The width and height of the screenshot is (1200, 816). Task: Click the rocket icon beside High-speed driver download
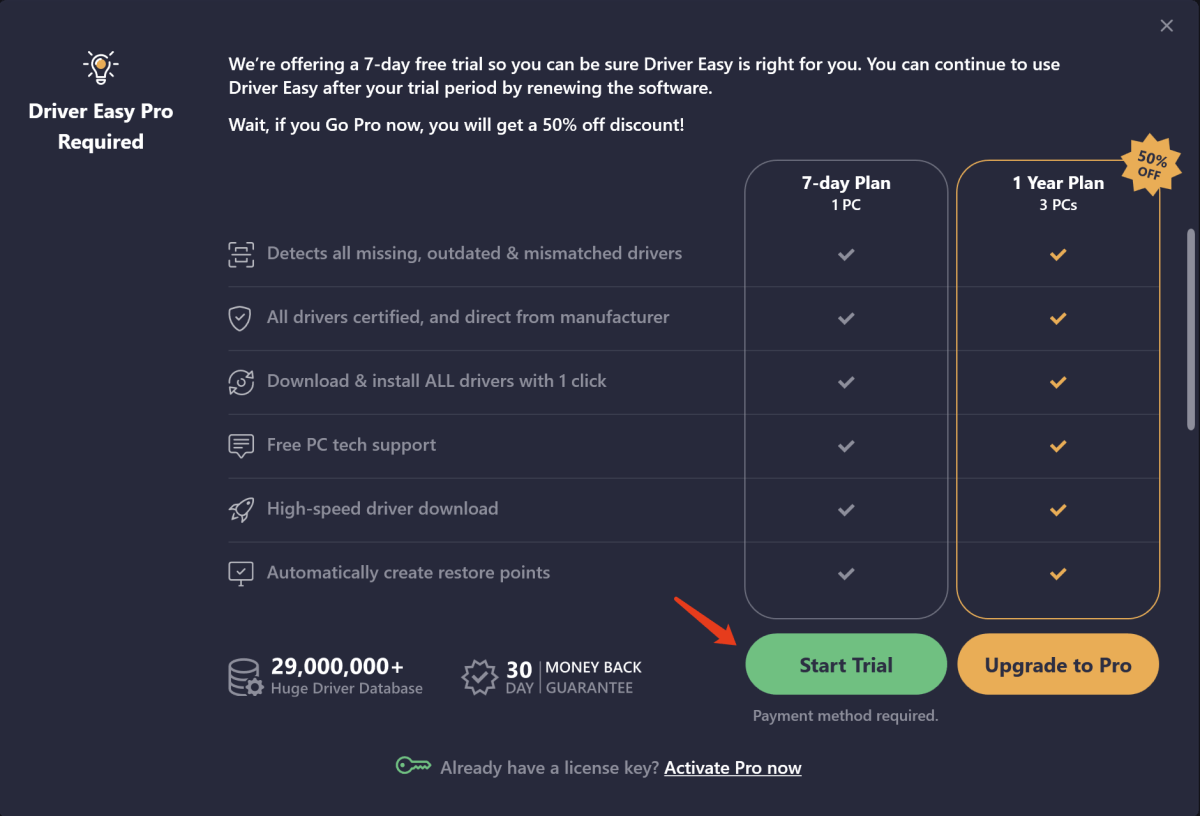[x=241, y=510]
